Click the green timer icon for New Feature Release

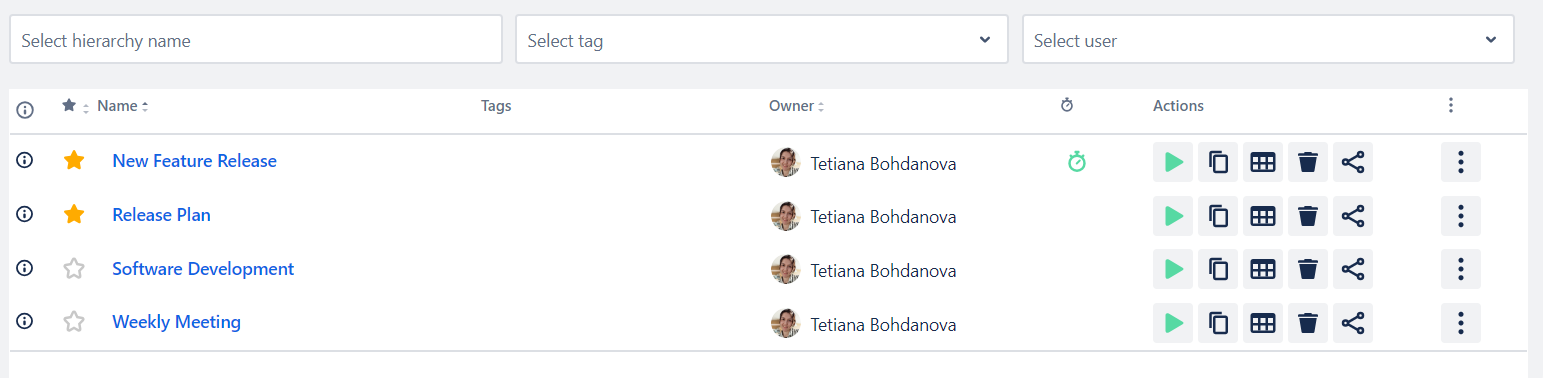pyautogui.click(x=1076, y=161)
